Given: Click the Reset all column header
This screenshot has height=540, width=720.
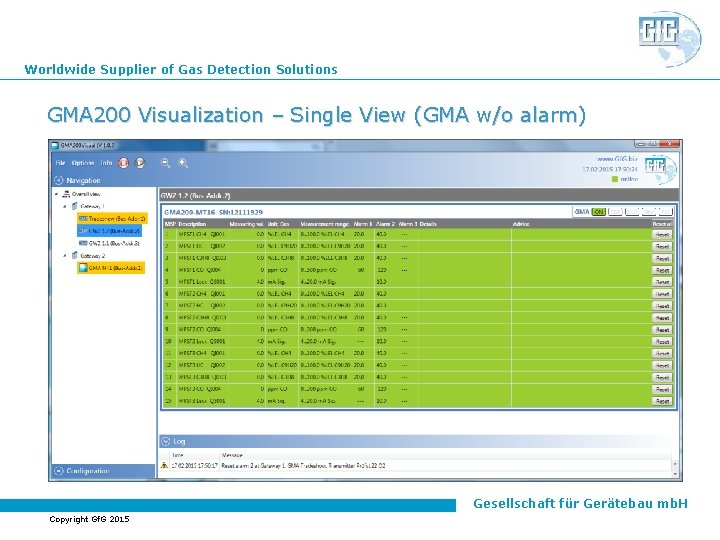Looking at the screenshot, I should [x=662, y=224].
